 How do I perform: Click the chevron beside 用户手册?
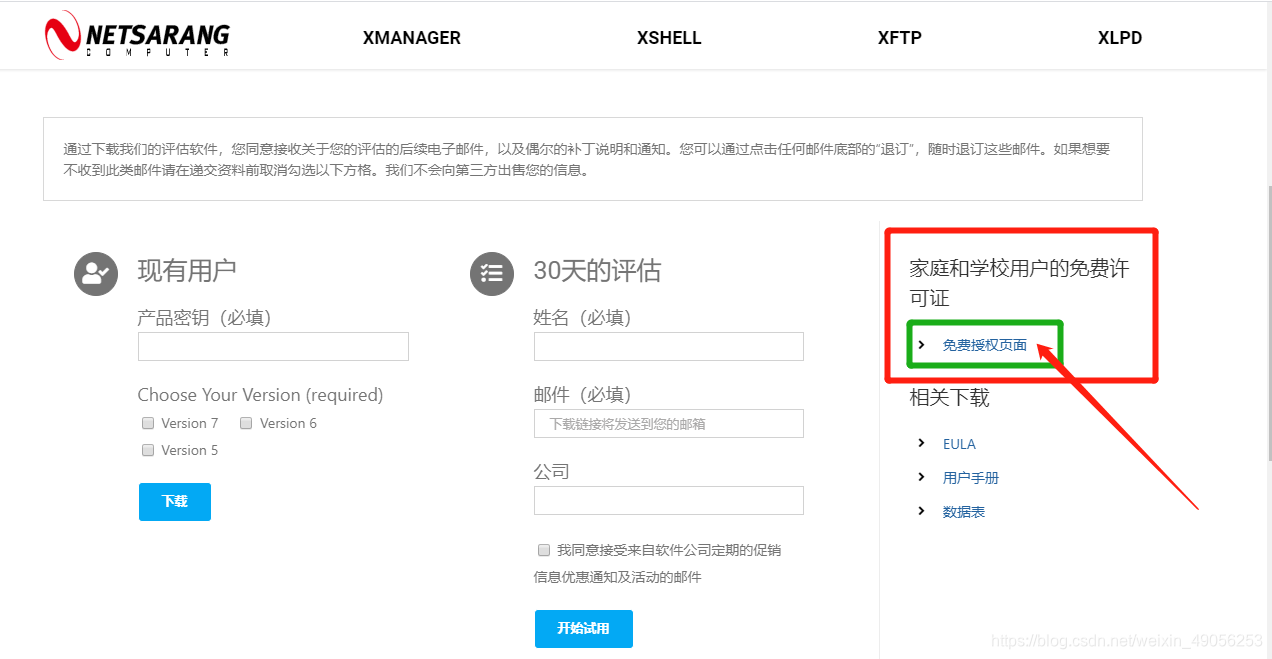[x=921, y=477]
